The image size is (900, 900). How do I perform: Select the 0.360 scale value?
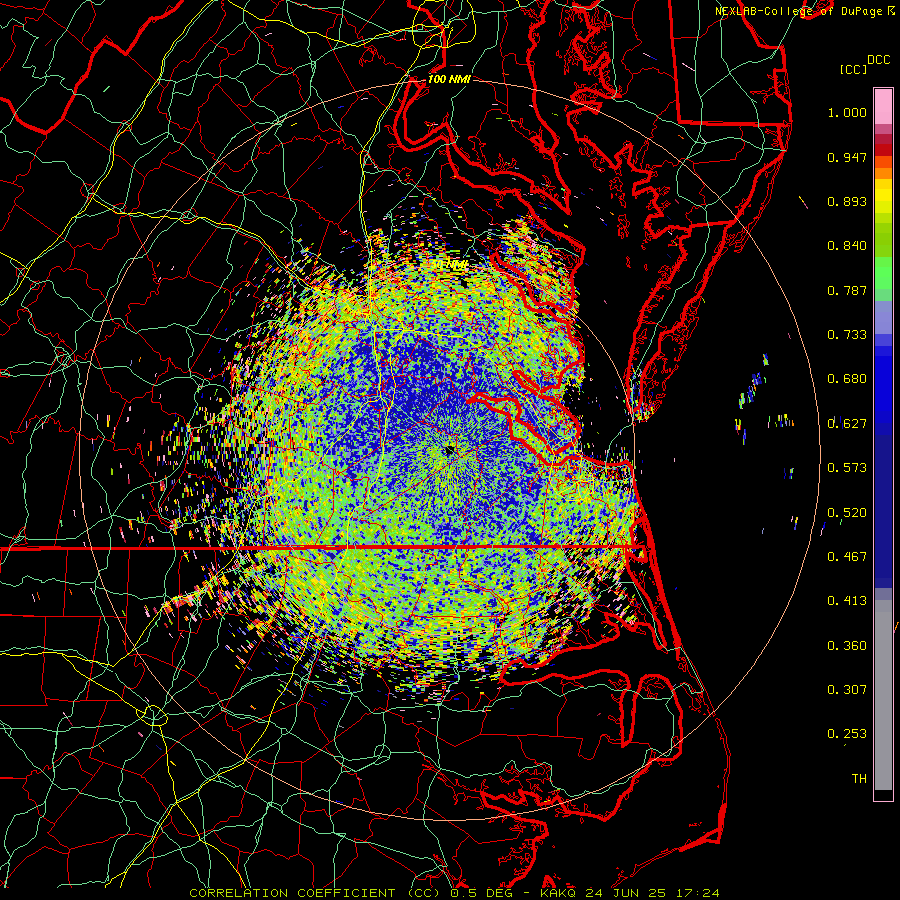tap(847, 646)
